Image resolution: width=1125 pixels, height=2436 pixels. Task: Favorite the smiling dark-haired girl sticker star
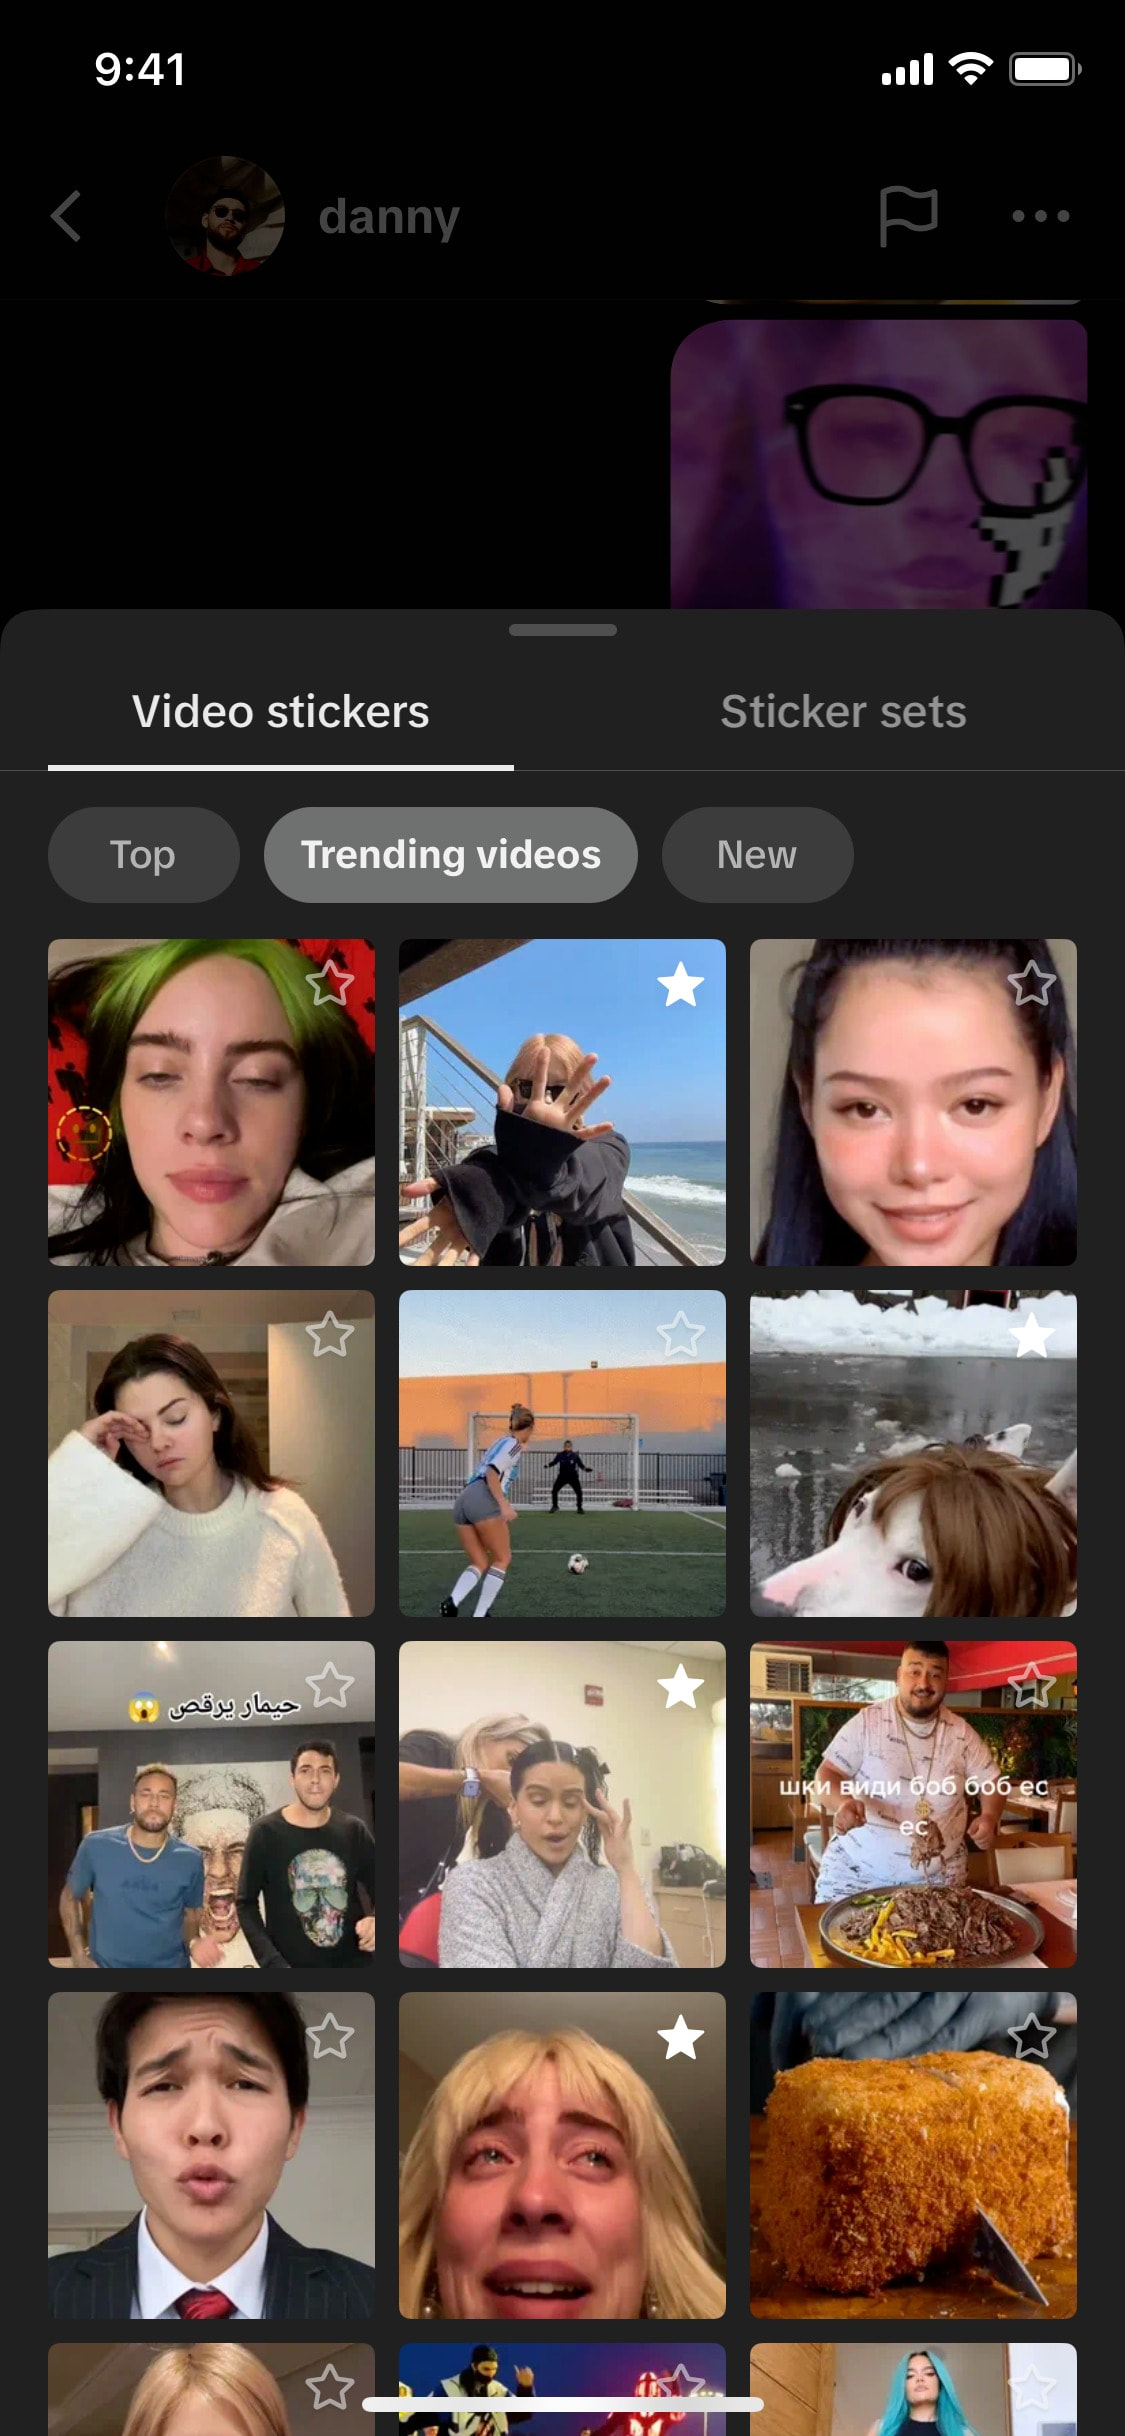(1032, 984)
